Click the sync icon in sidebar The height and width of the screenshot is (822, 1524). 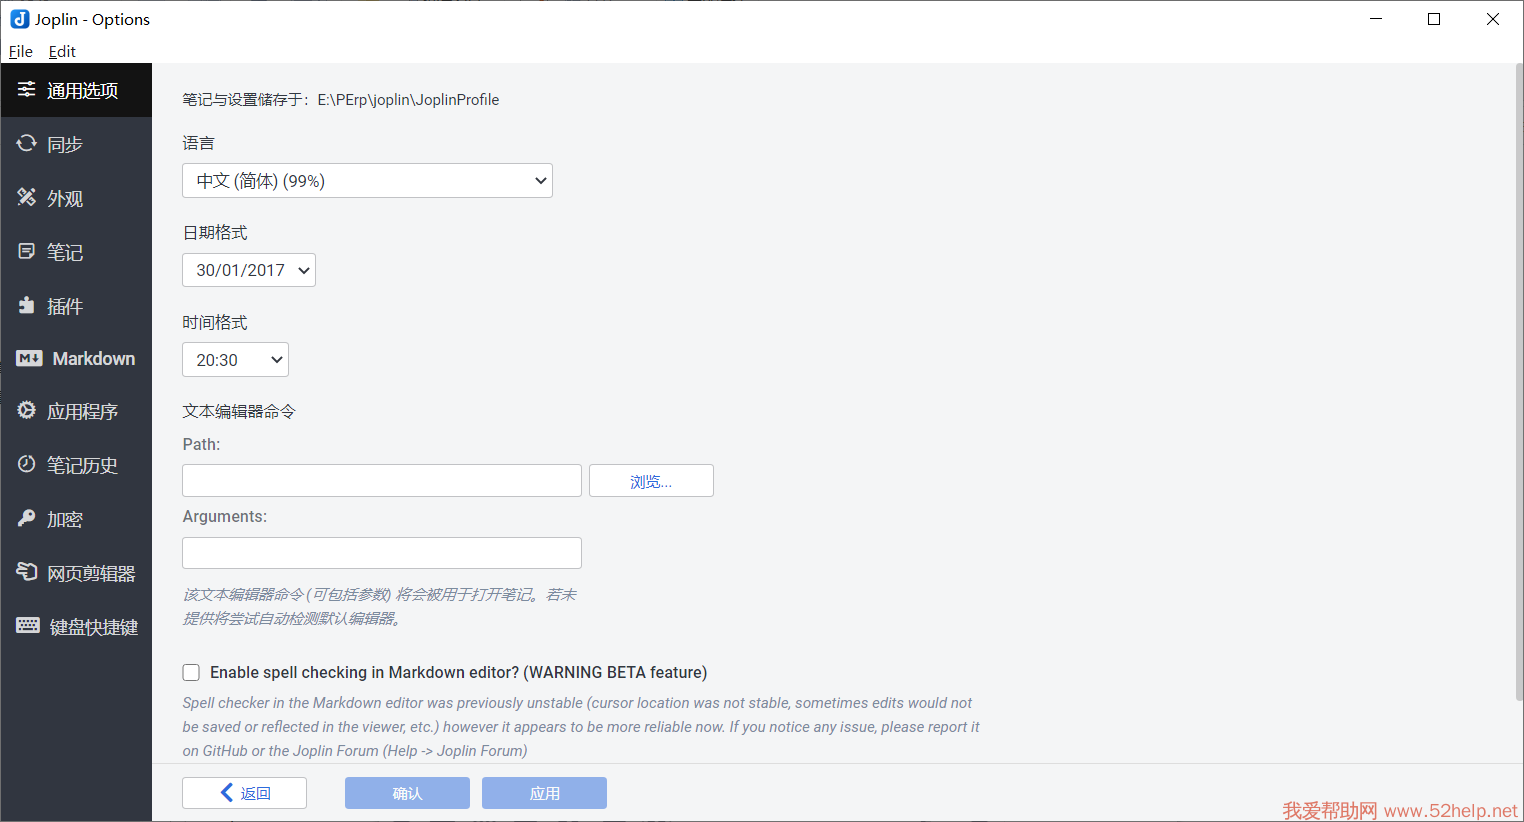[27, 144]
